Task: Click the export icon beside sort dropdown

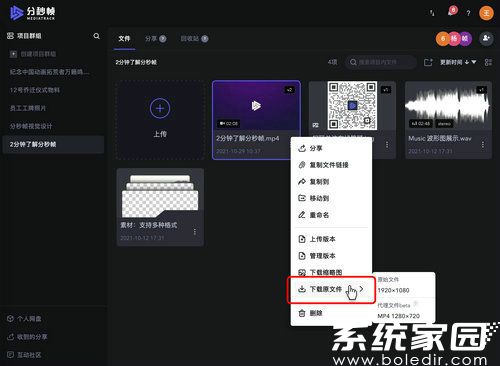Action: 428,62
